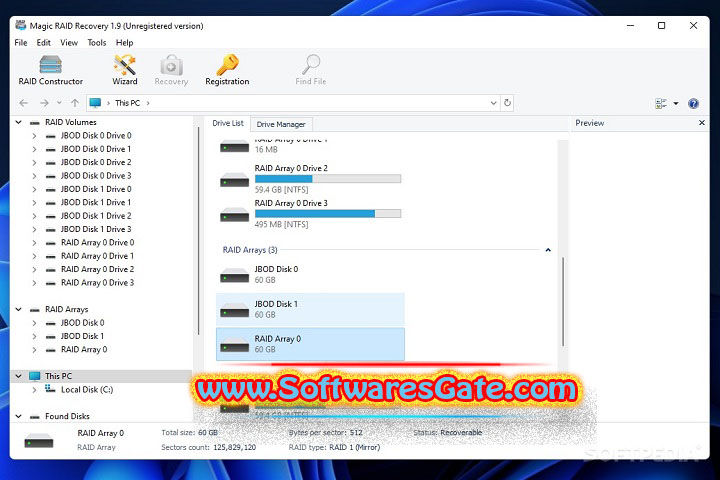
Task: Expand RAID Array 0 Drive 3 tree node
Action: click(x=34, y=283)
